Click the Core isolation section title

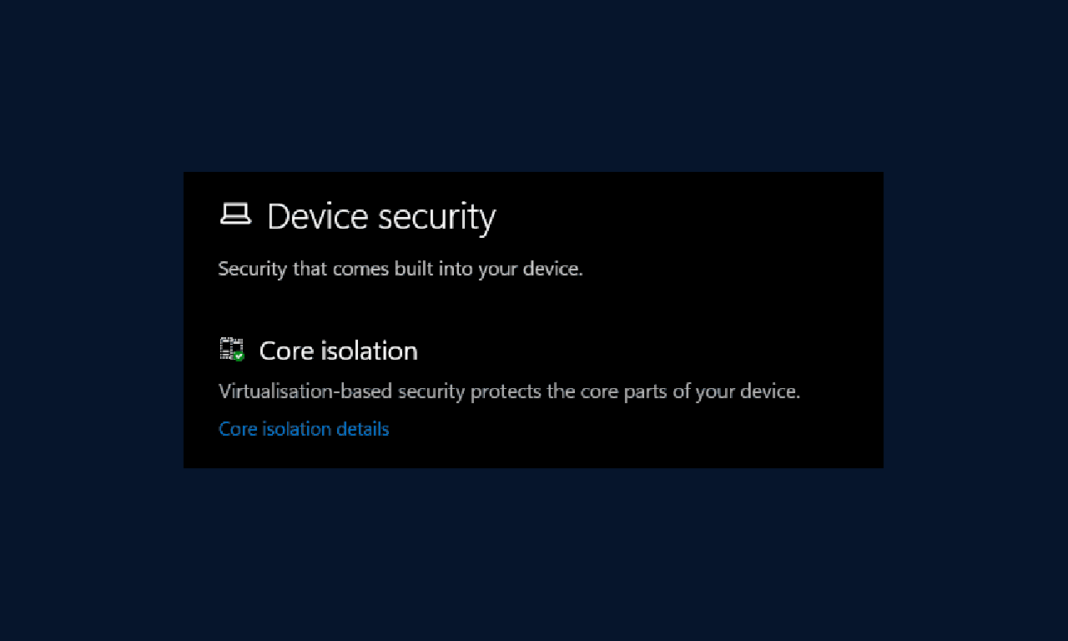pyautogui.click(x=338, y=350)
